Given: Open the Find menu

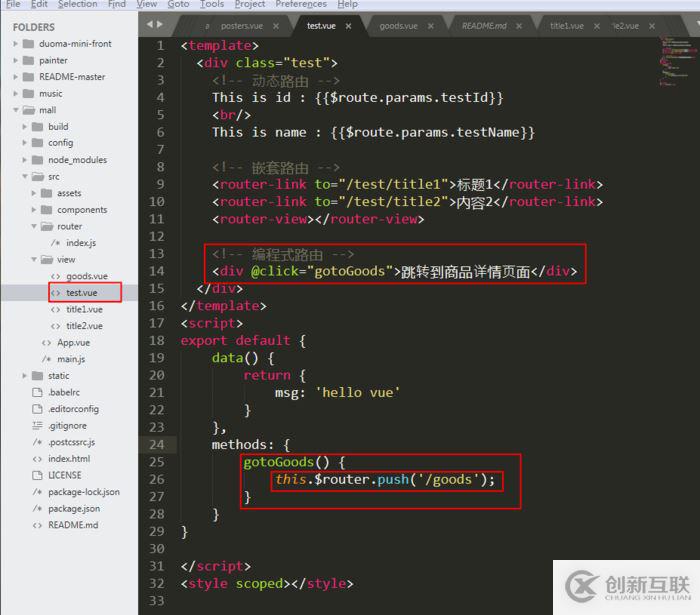Looking at the screenshot, I should (x=117, y=4).
